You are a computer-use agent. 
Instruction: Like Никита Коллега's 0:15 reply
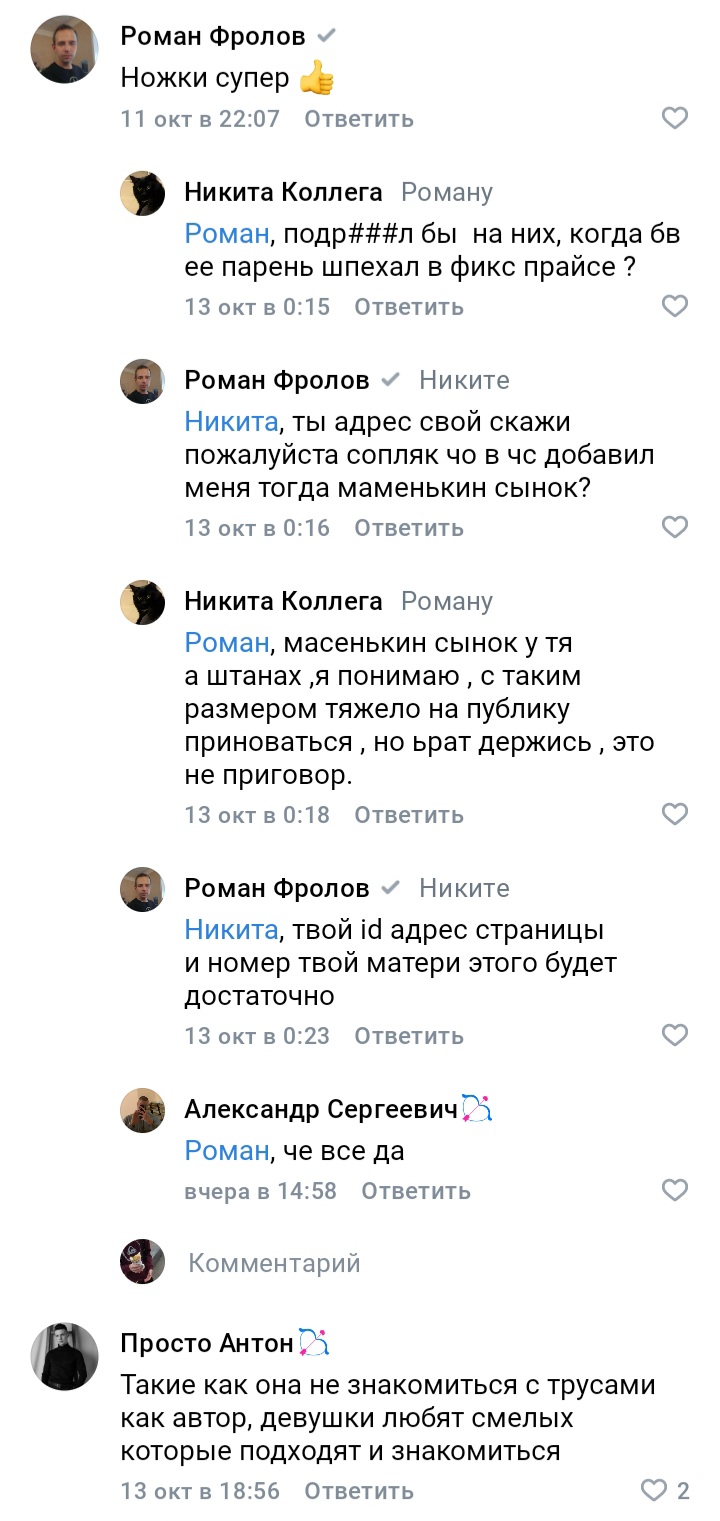675,306
